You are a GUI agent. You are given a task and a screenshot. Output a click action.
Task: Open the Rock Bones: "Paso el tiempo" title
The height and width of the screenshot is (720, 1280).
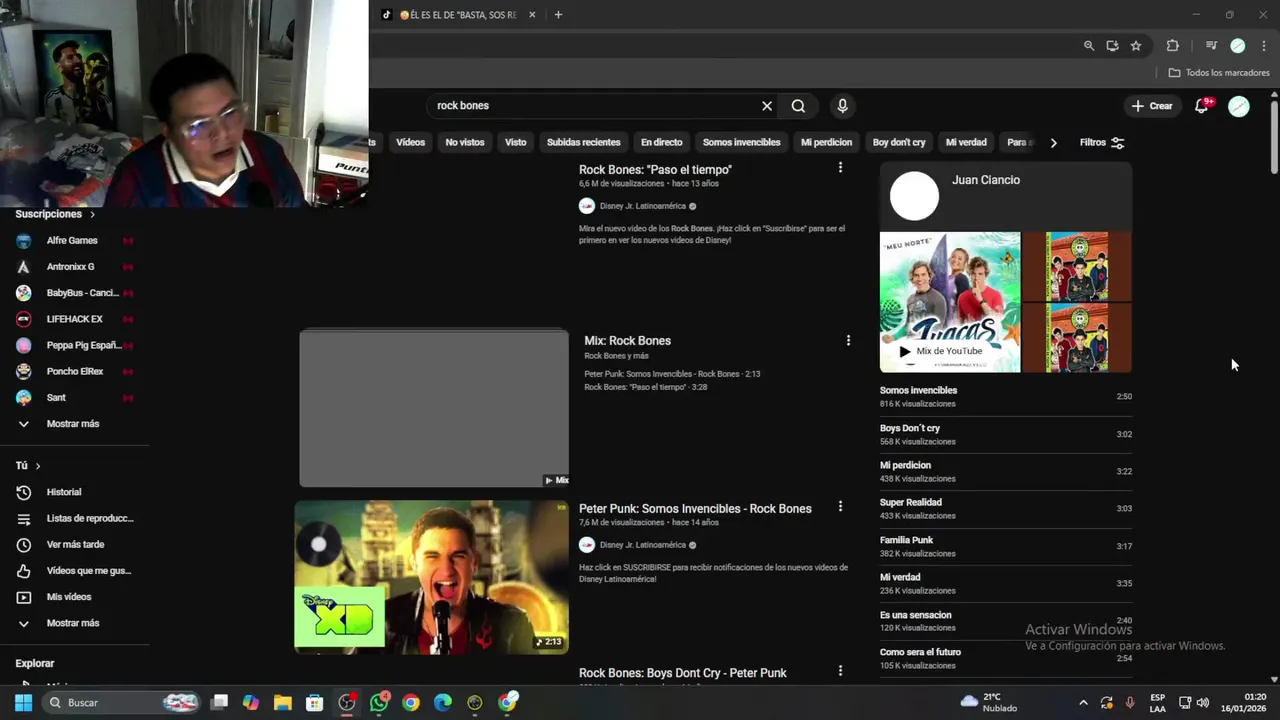[x=655, y=170]
